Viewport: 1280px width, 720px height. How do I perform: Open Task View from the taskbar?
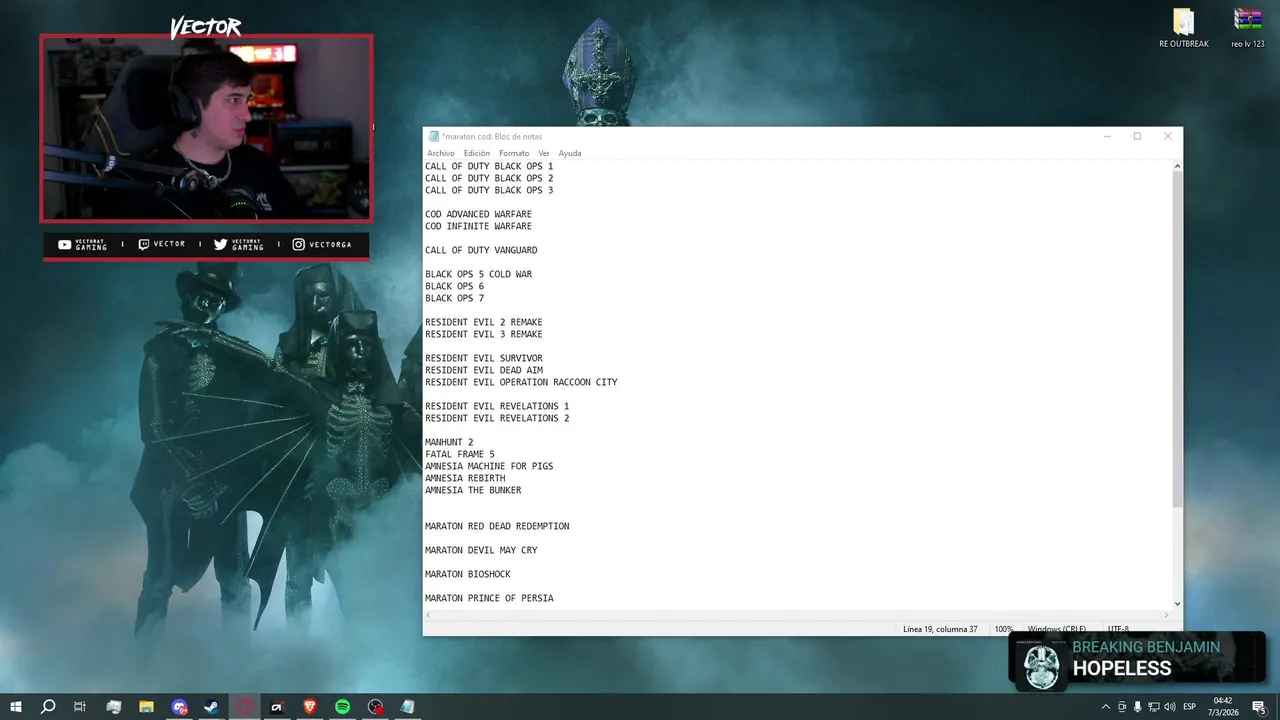coord(80,707)
